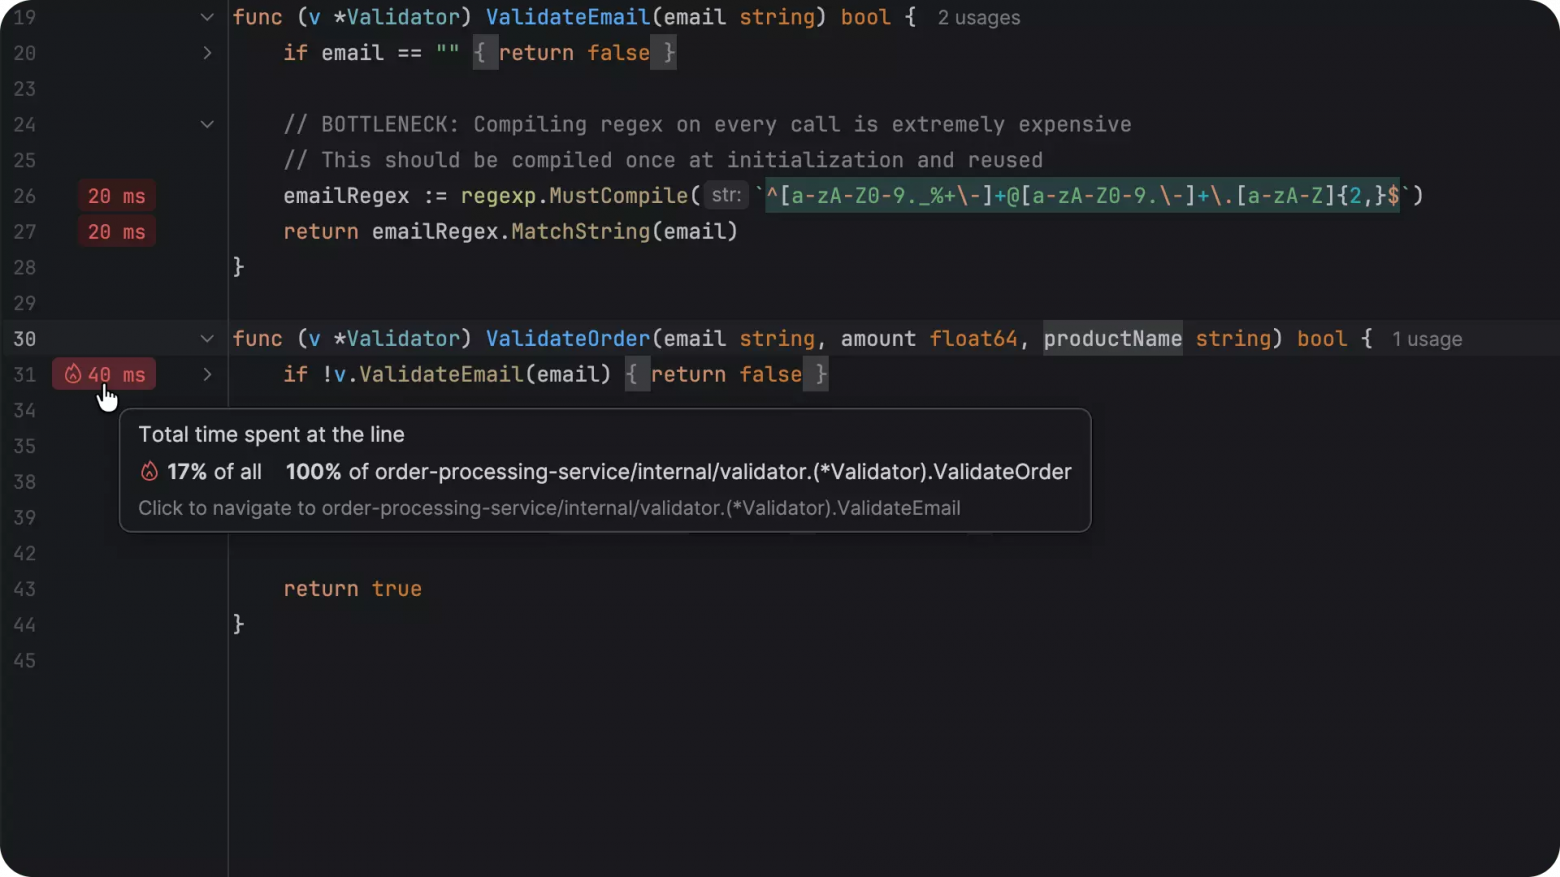Click the highlighted productName parameter
This screenshot has width=1560, height=877.
click(1112, 339)
